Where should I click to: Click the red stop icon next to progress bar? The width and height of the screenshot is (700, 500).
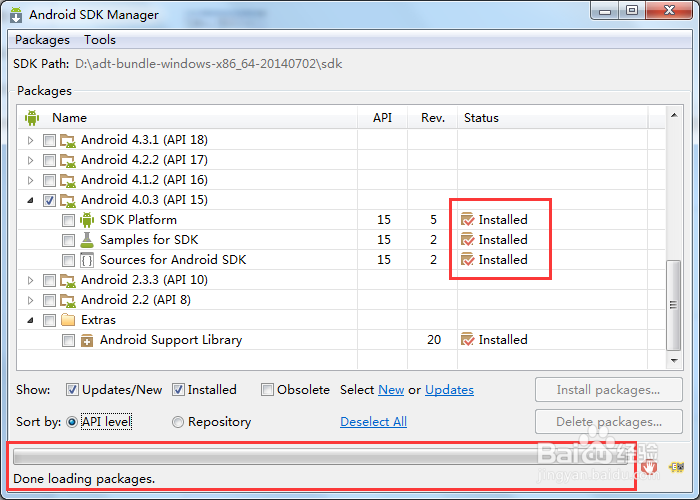[x=649, y=467]
